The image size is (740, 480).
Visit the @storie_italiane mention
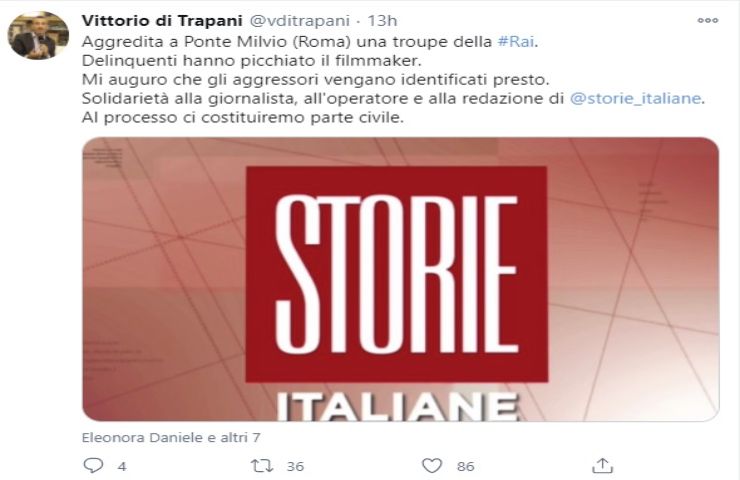[x=635, y=98]
